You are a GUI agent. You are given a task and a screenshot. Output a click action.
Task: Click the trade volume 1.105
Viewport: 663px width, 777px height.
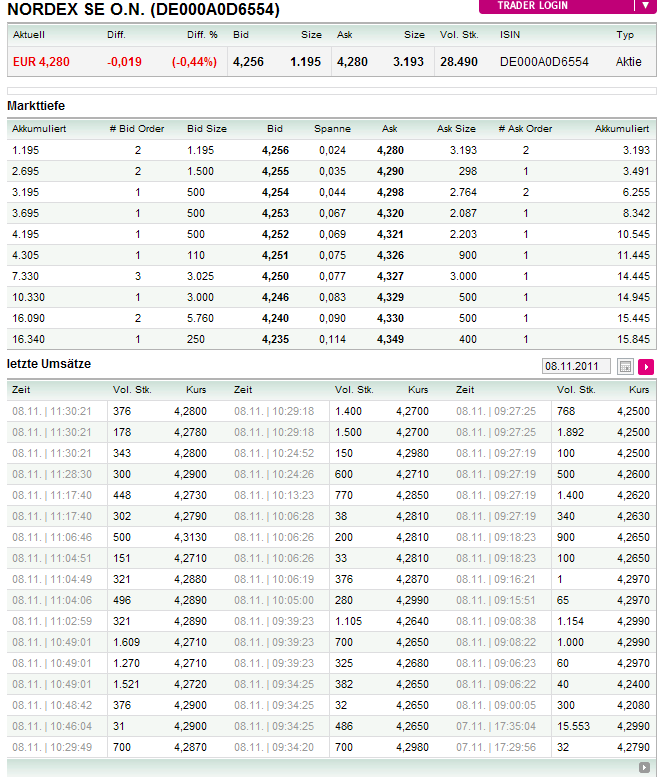348,621
